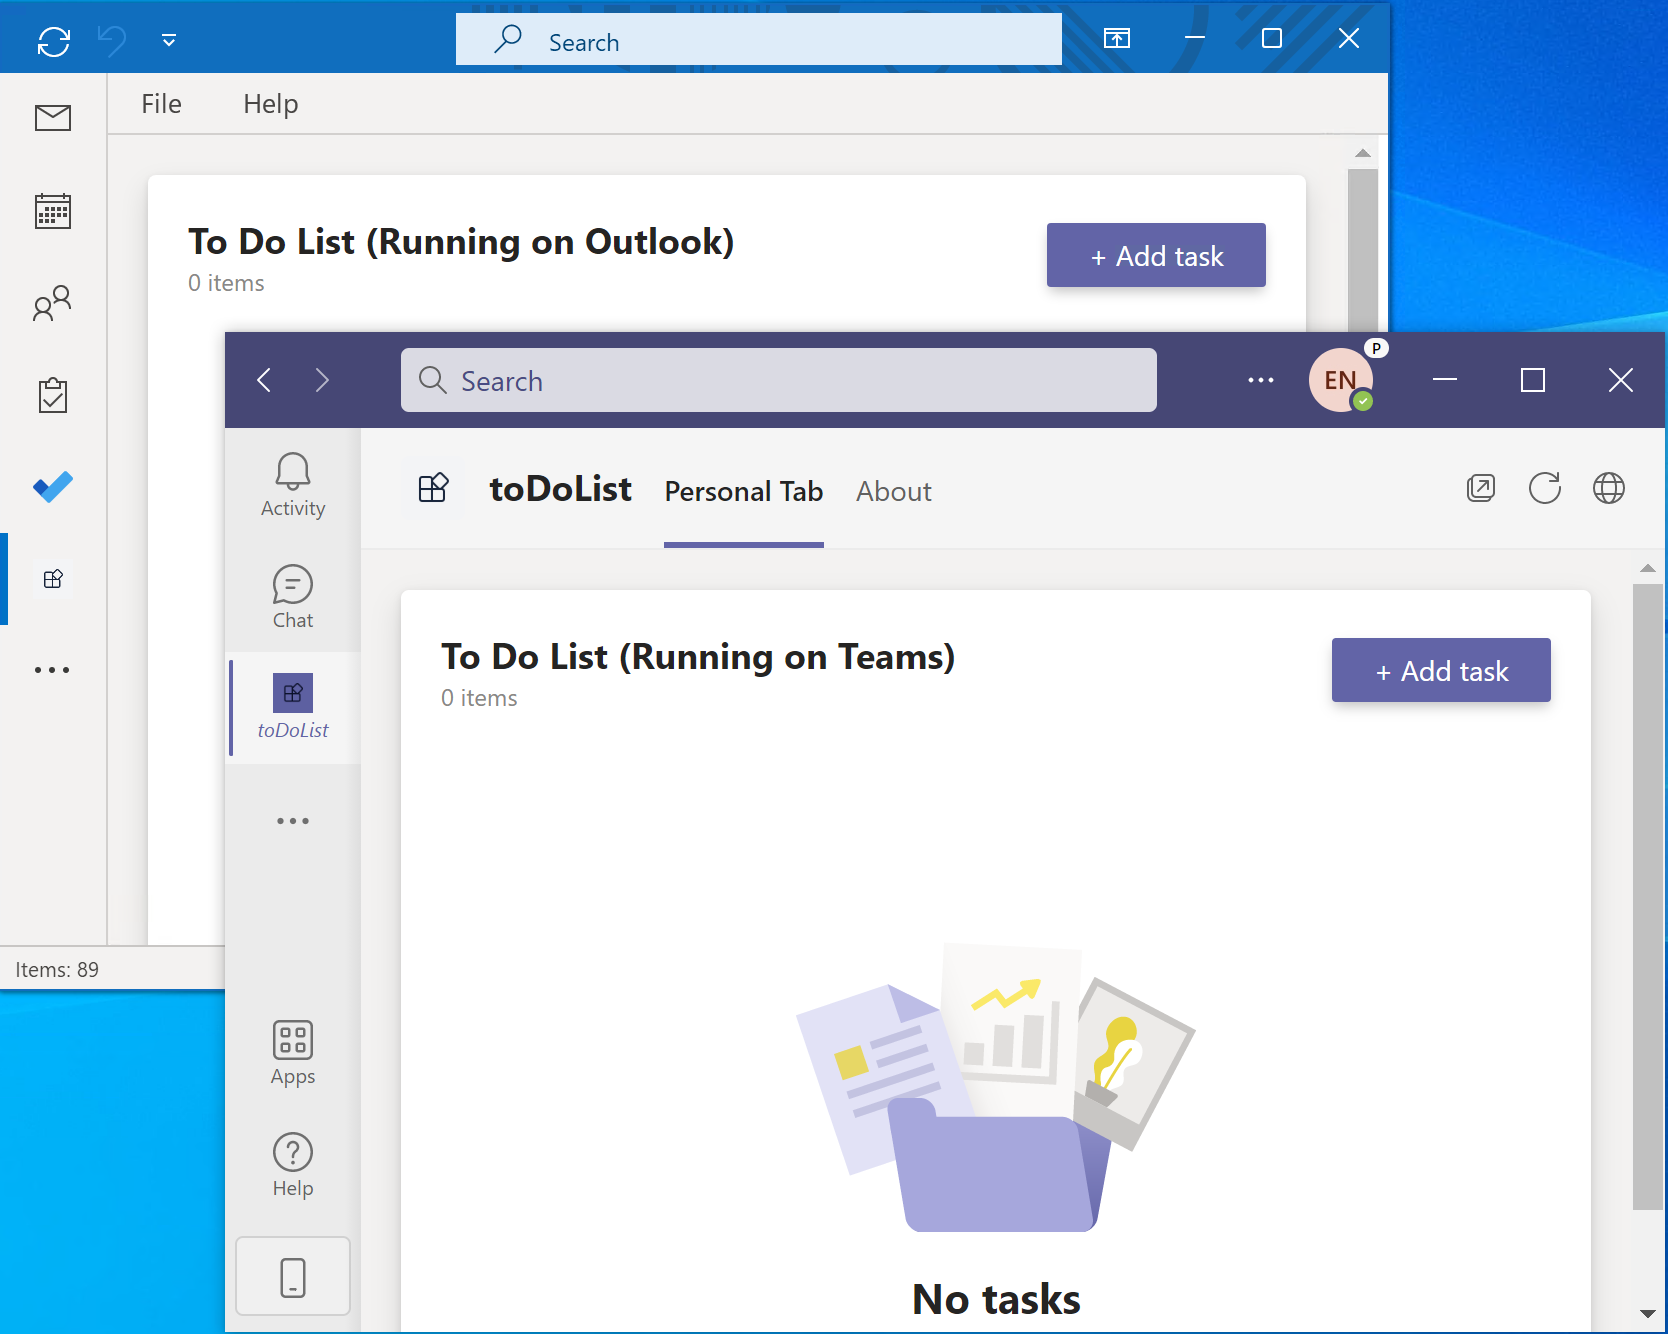Open the To Do checkmark icon in Outlook
The image size is (1668, 1334).
pos(53,487)
